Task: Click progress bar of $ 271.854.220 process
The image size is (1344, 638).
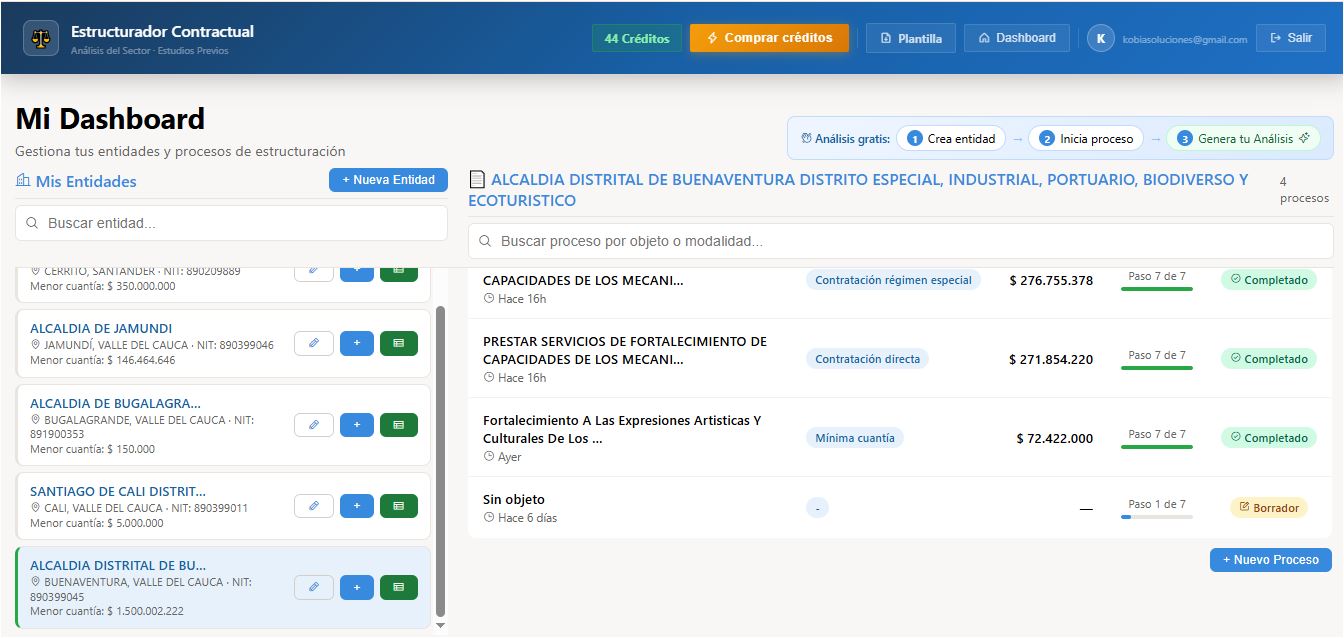Action: coord(1157,368)
